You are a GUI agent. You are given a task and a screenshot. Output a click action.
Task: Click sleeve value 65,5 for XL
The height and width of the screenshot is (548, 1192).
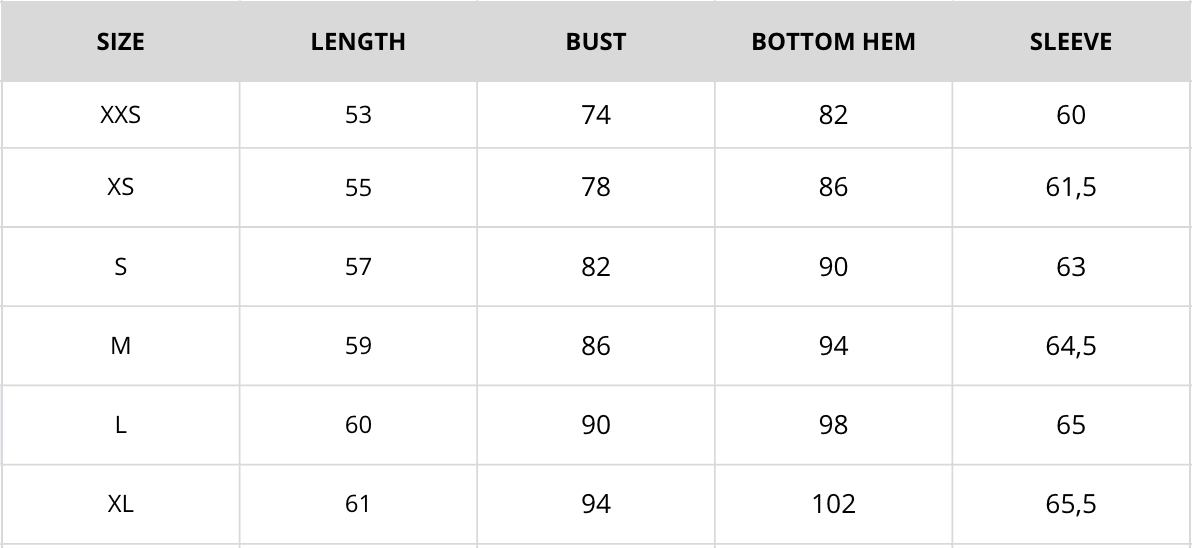pyautogui.click(x=1071, y=504)
